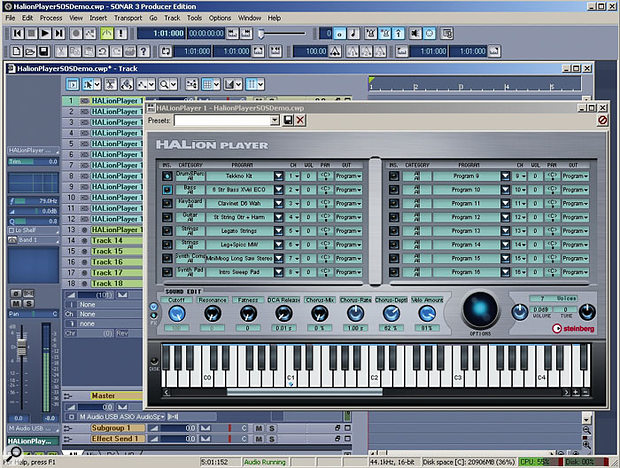Rewind to start in SONAR transport toolbar

[x=17, y=34]
